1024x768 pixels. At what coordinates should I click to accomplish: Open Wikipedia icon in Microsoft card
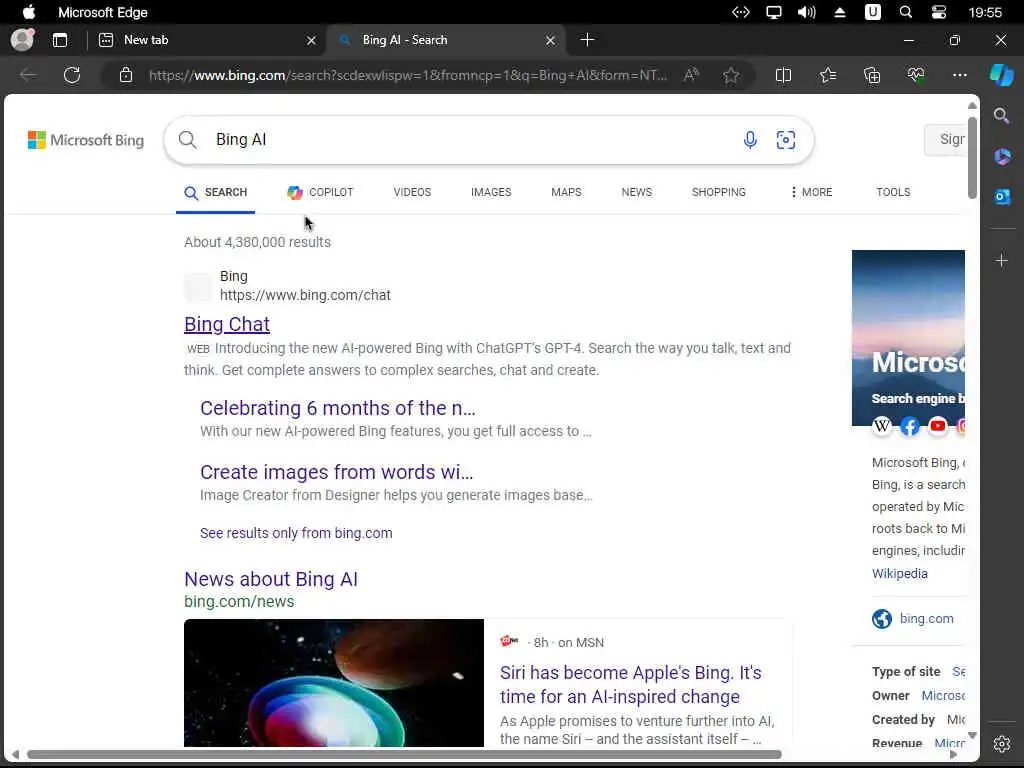click(882, 426)
